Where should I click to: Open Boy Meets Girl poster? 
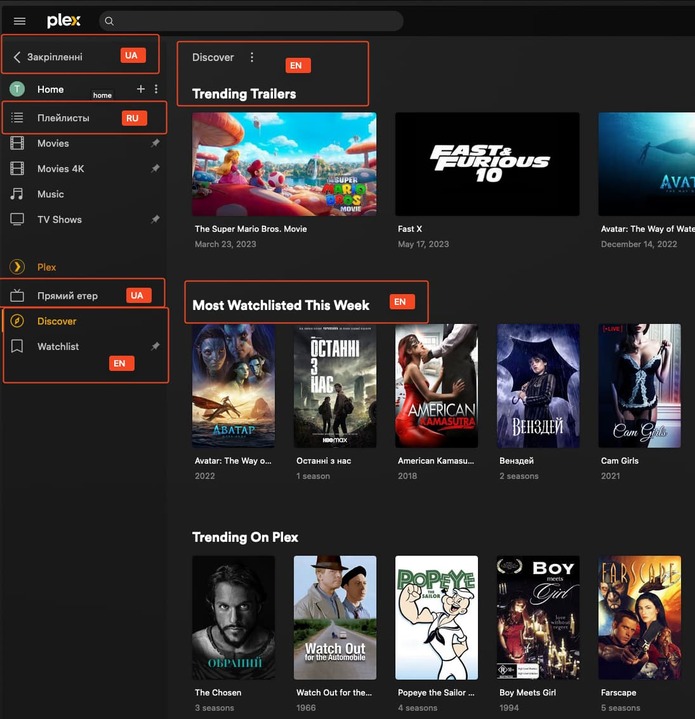[538, 618]
